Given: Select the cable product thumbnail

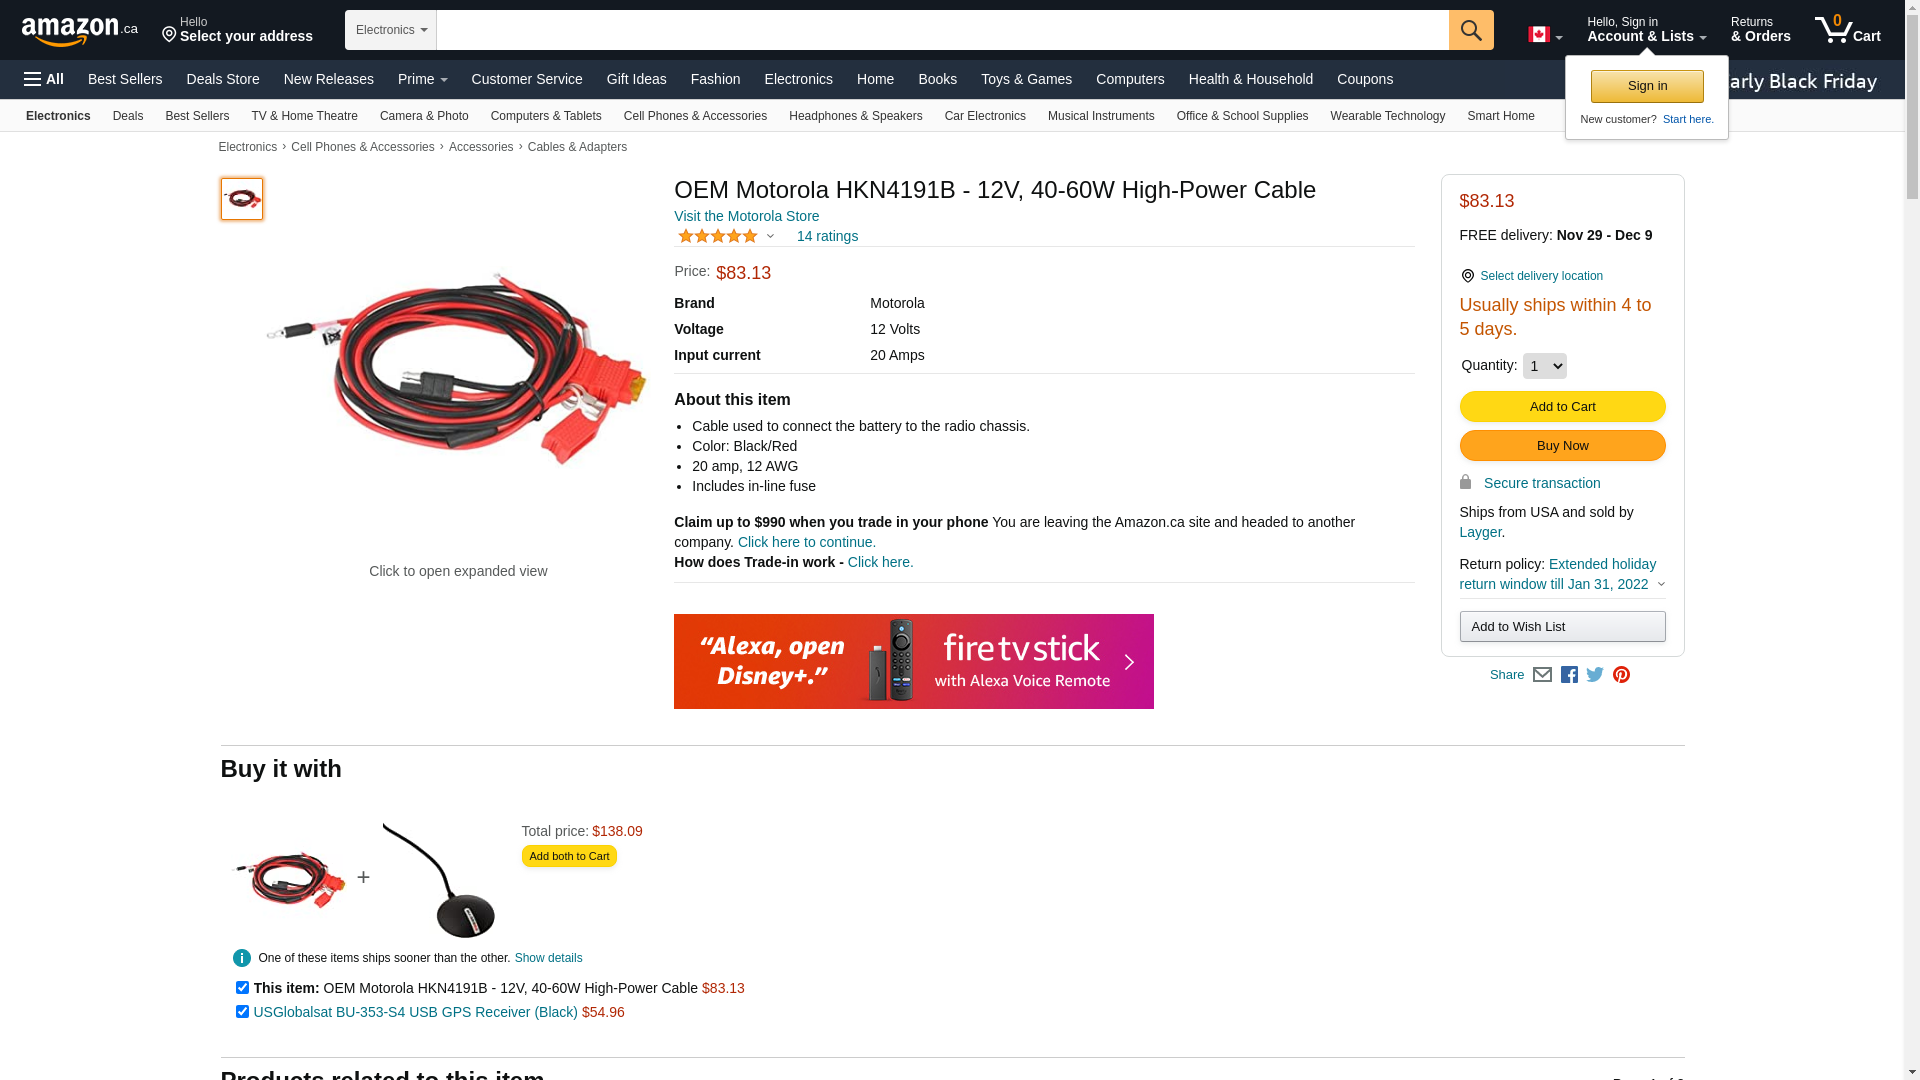Looking at the screenshot, I should point(242,199).
